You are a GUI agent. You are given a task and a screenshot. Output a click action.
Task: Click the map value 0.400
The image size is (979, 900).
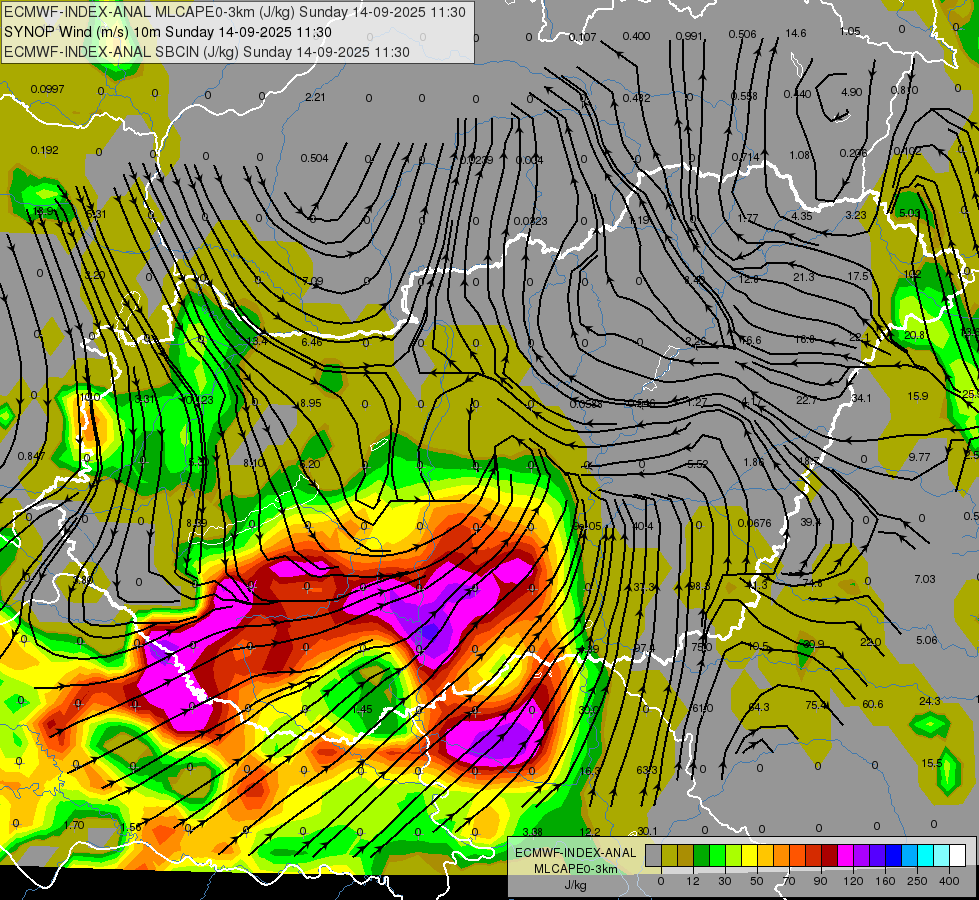(636, 37)
